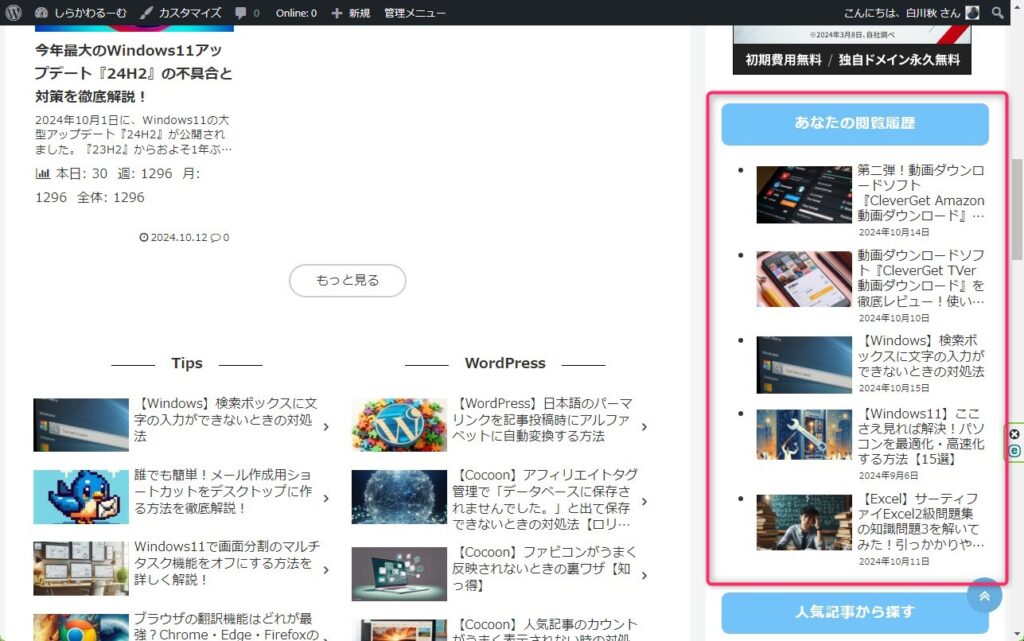
Task: Click the search magnifier icon in admin bar
Action: coord(997,13)
